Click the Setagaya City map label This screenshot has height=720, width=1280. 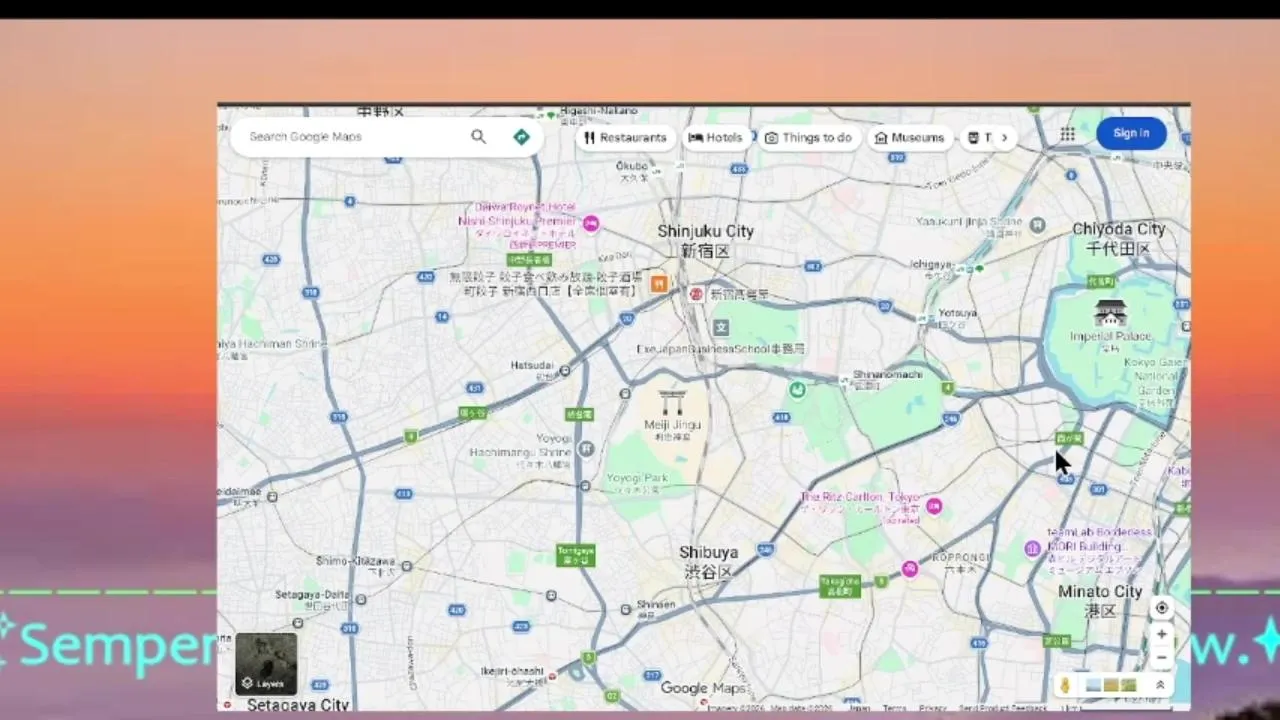click(x=297, y=705)
